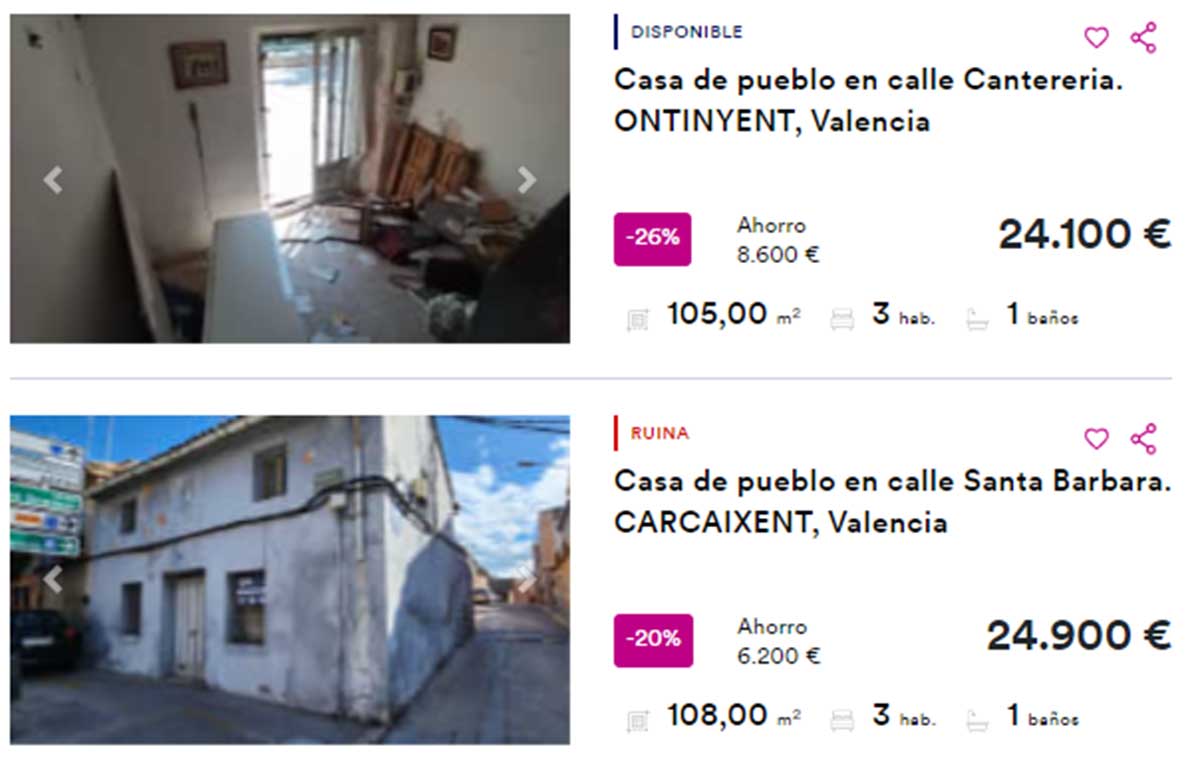1200x761 pixels.
Task: Click the bed icon beside 3 hab. in Carcaixent listing
Action: (843, 720)
